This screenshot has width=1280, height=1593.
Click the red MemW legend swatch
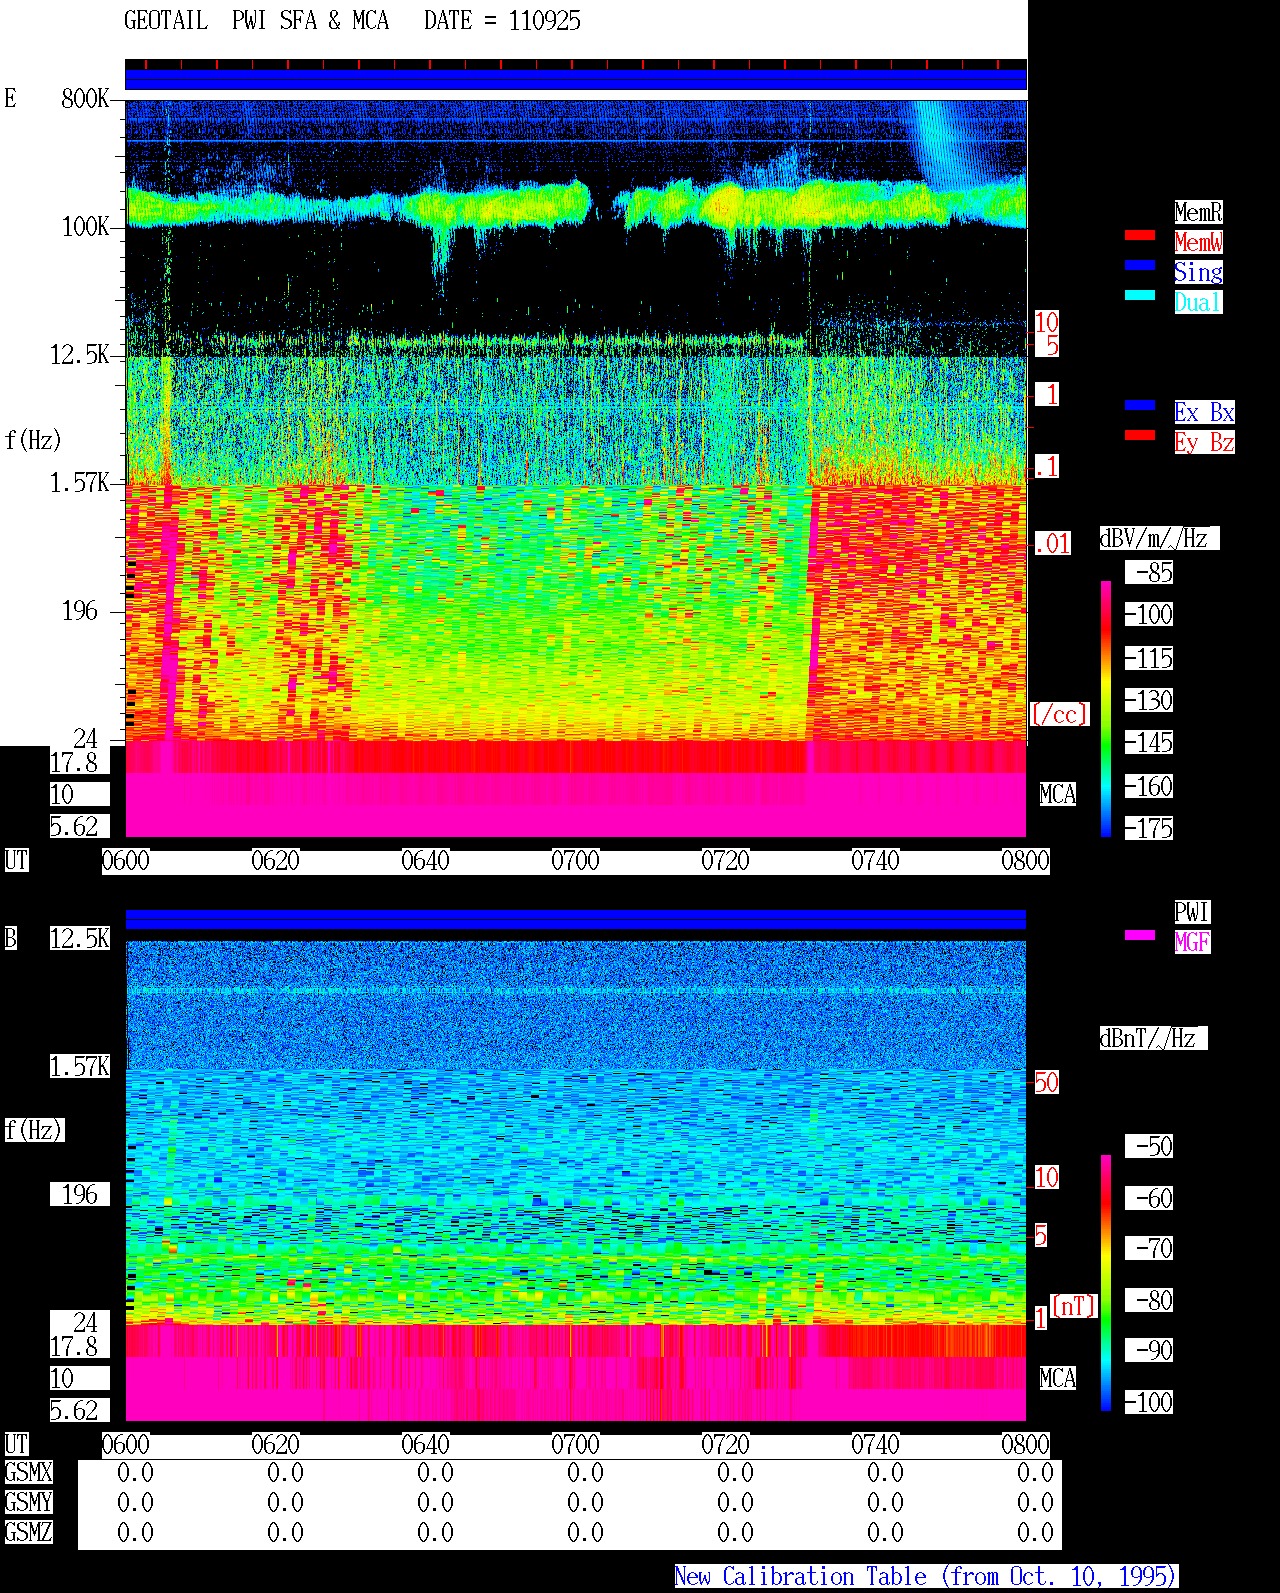(1140, 235)
